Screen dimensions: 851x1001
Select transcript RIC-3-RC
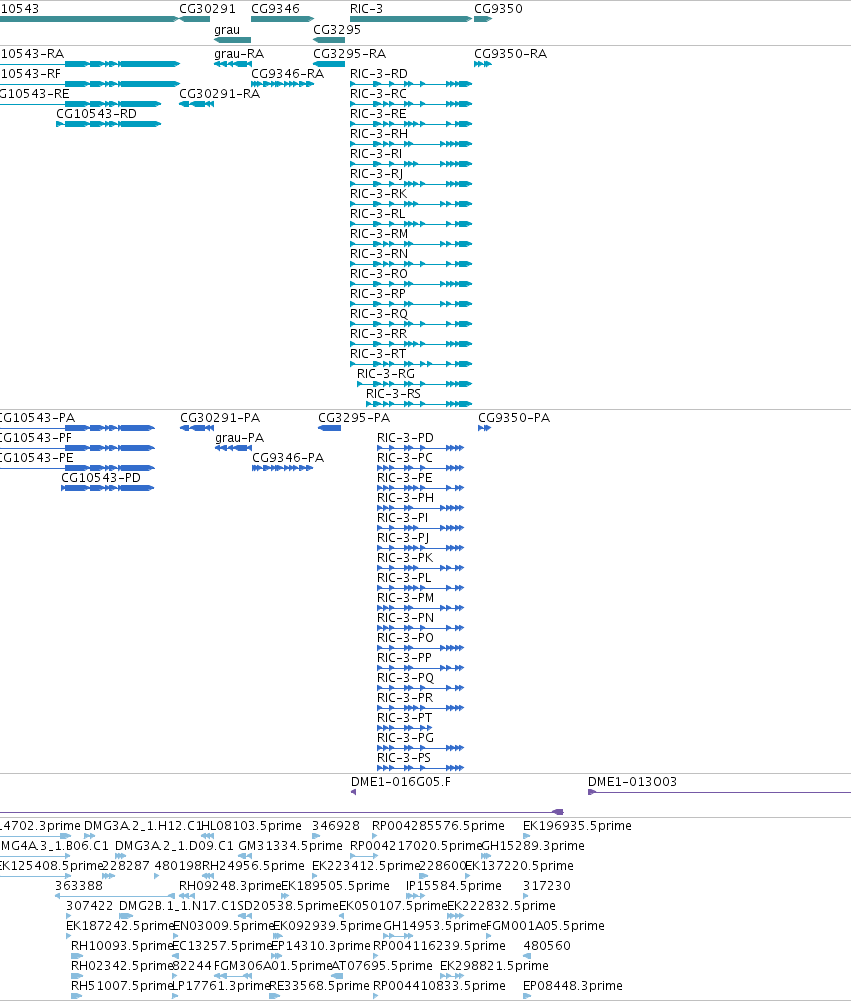click(410, 104)
